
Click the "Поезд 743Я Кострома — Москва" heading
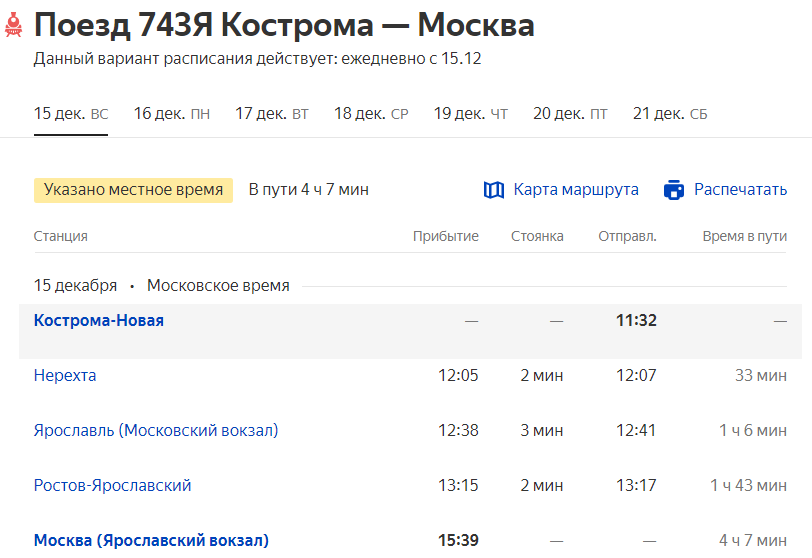(x=284, y=26)
